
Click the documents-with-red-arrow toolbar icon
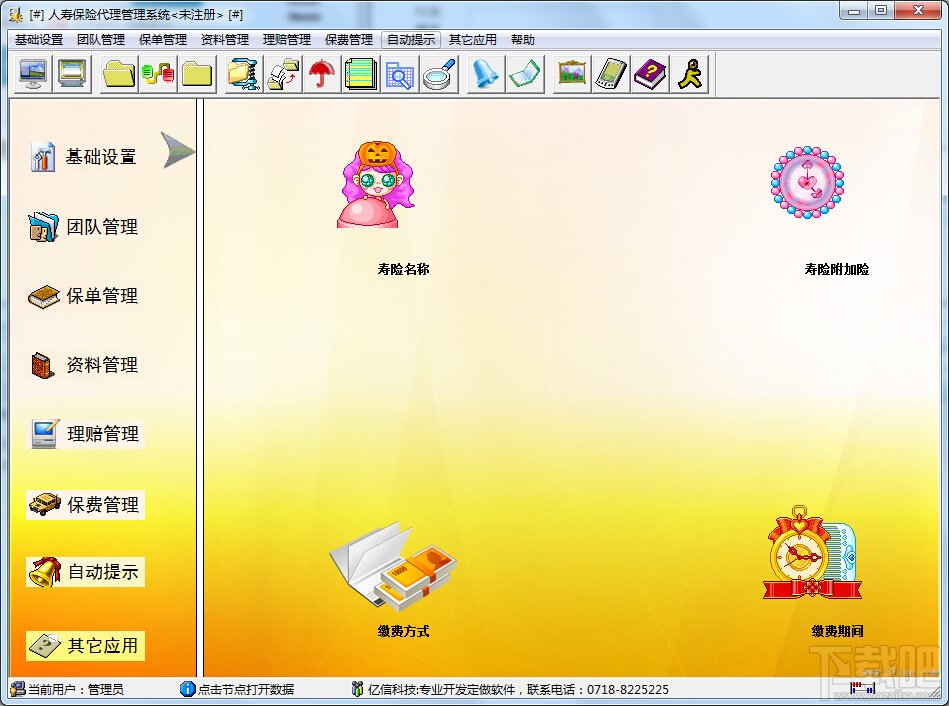pos(283,74)
